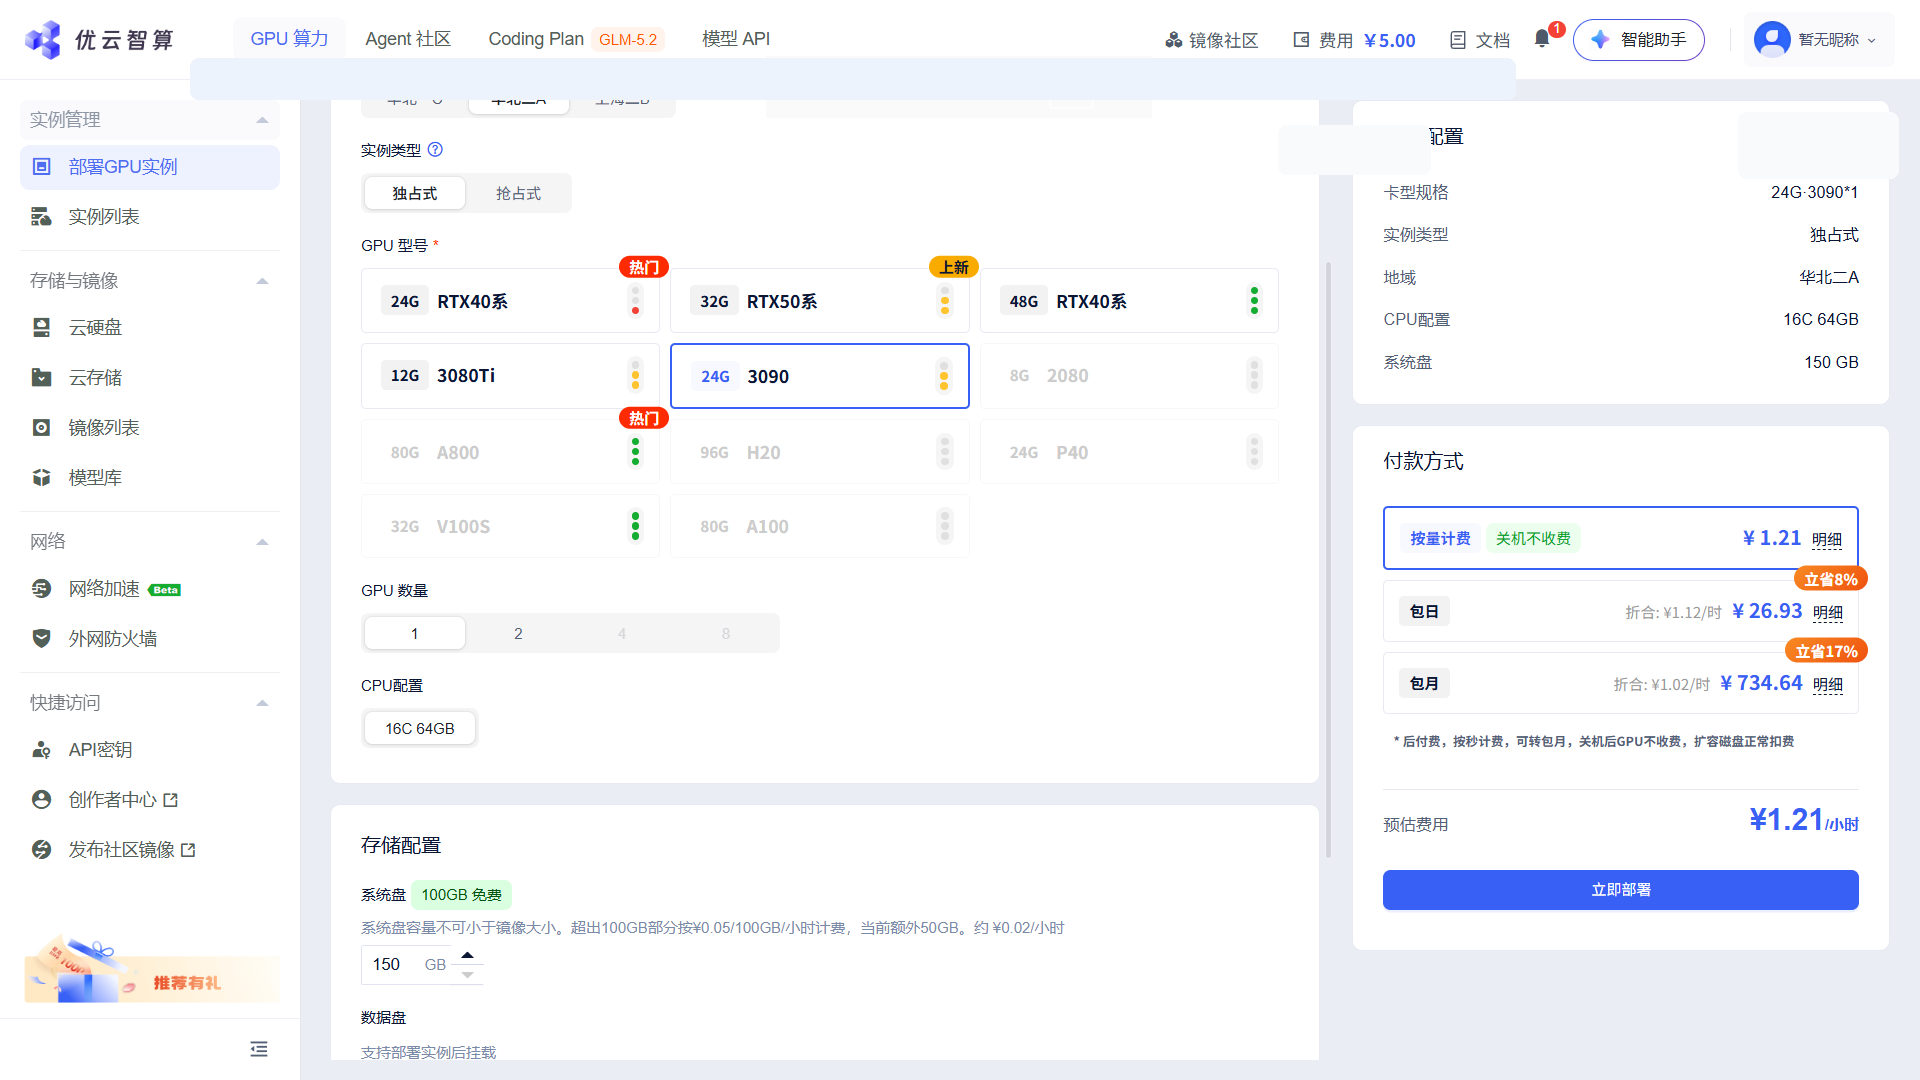
Task: Open 明细 for 按量计费 price
Action: coord(1827,540)
